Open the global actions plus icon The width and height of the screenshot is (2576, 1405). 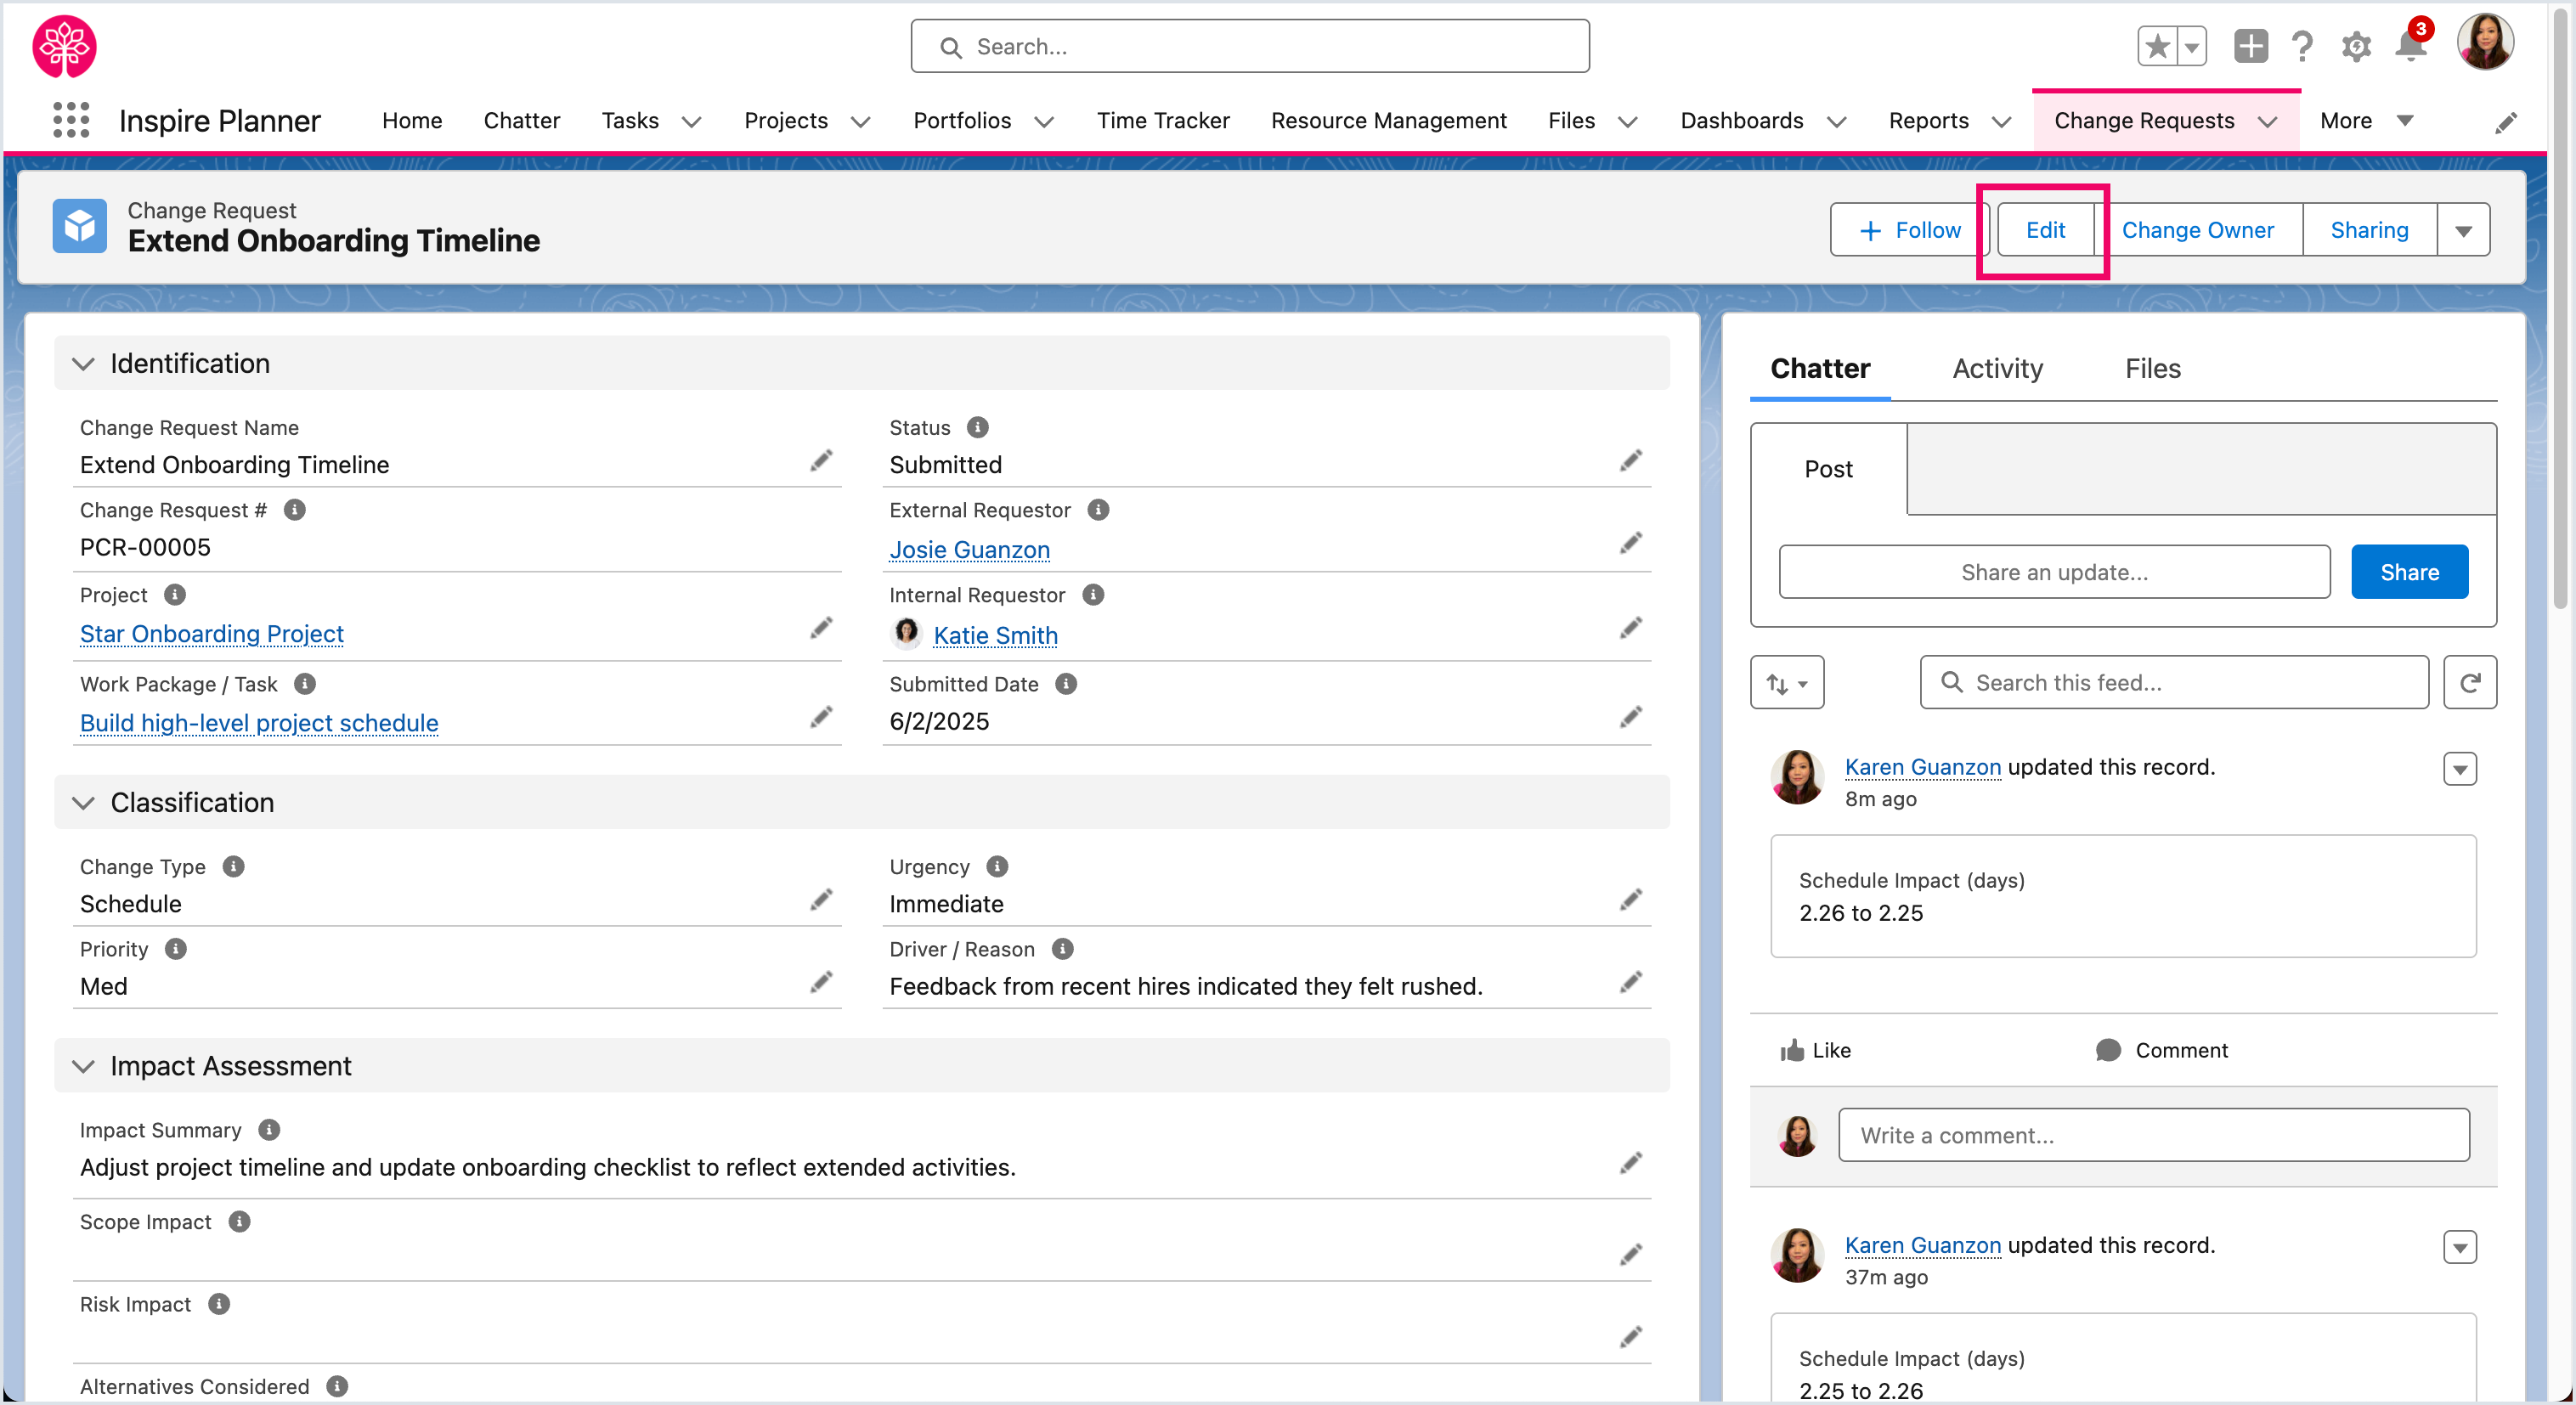point(2250,46)
